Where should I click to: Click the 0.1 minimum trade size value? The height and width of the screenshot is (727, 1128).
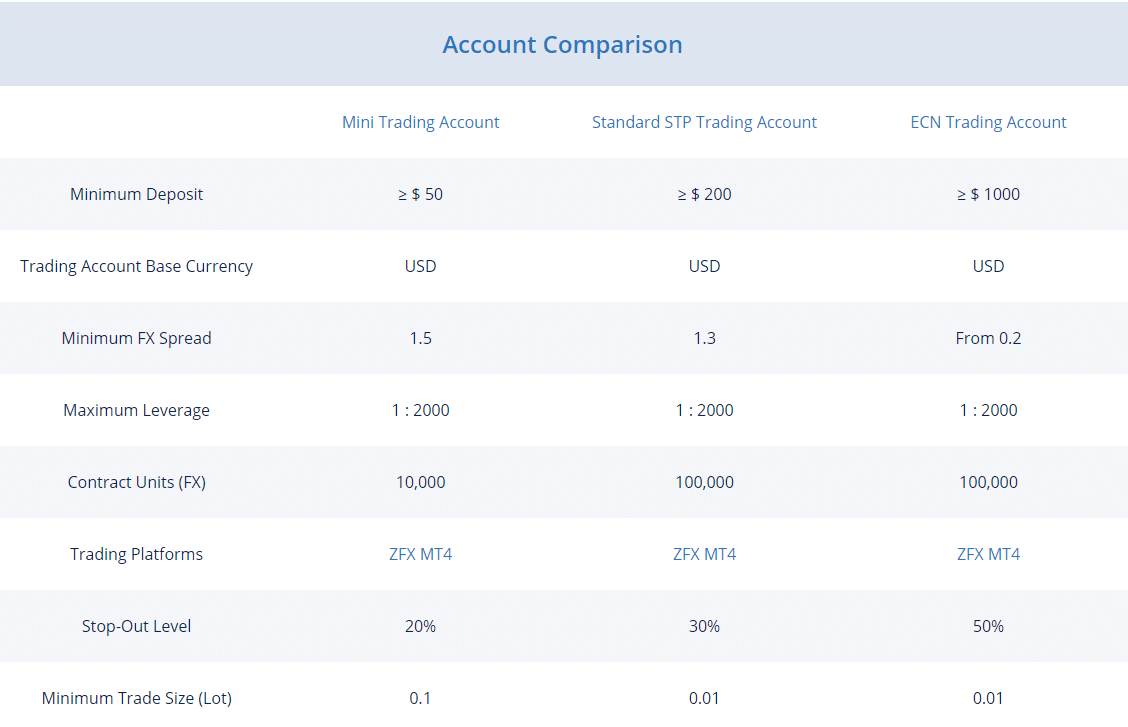click(420, 698)
